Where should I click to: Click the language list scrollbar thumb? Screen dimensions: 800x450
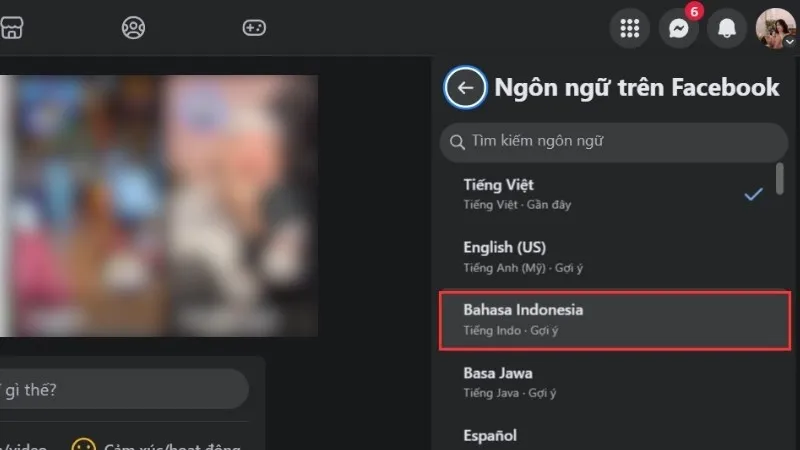click(780, 179)
